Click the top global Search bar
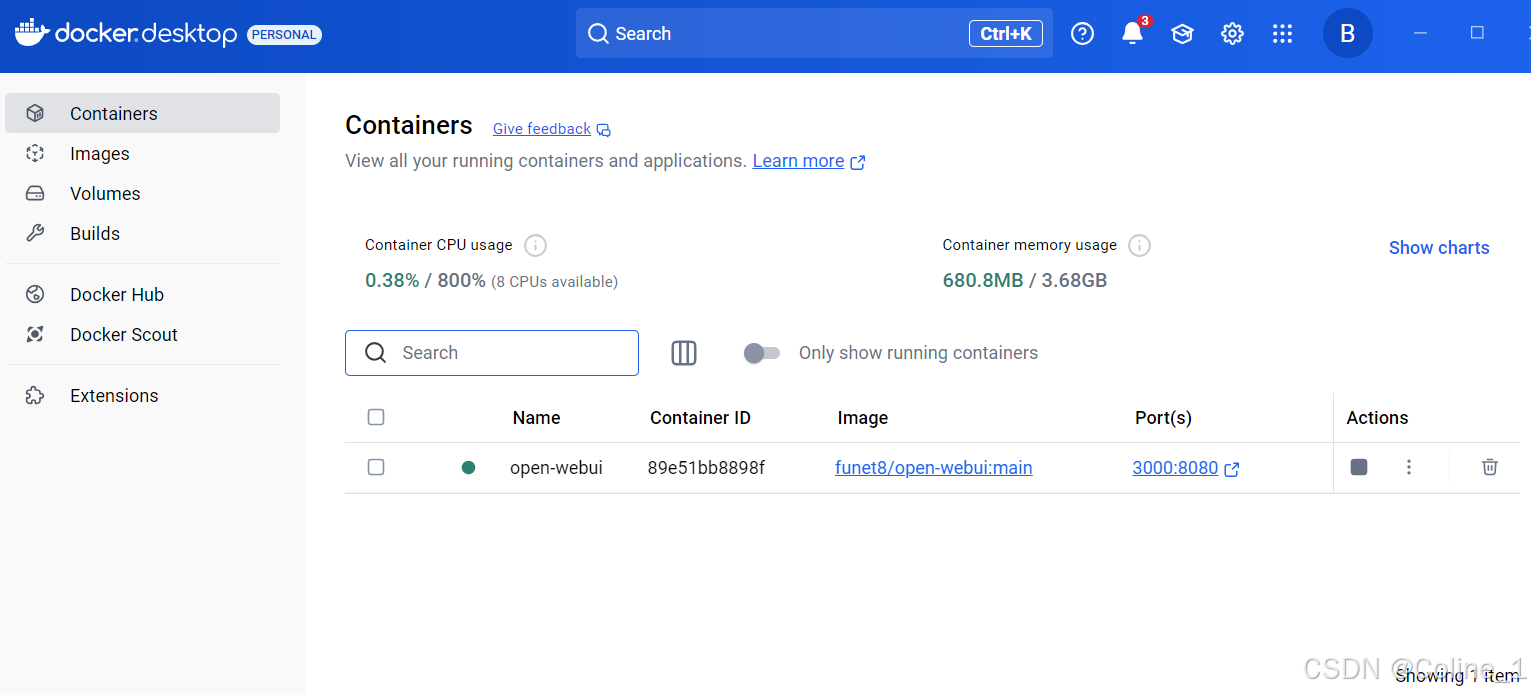The image size is (1531, 695). (x=814, y=33)
